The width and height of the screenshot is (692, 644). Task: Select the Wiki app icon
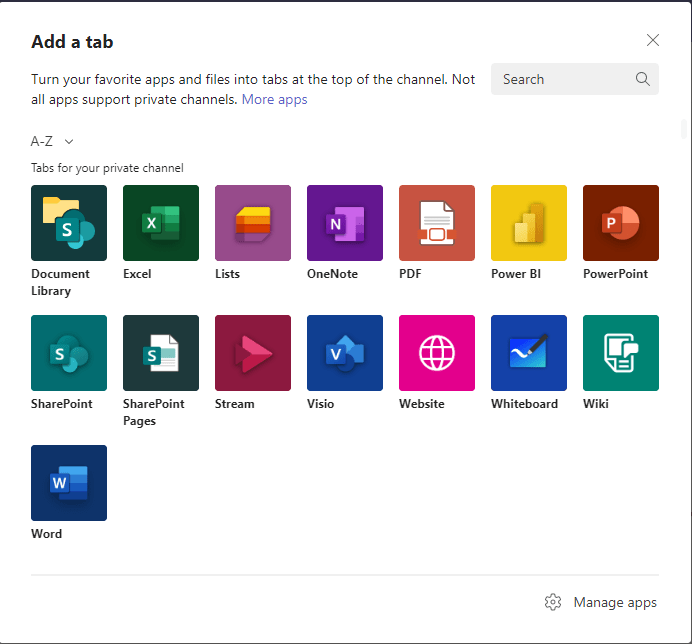click(621, 353)
